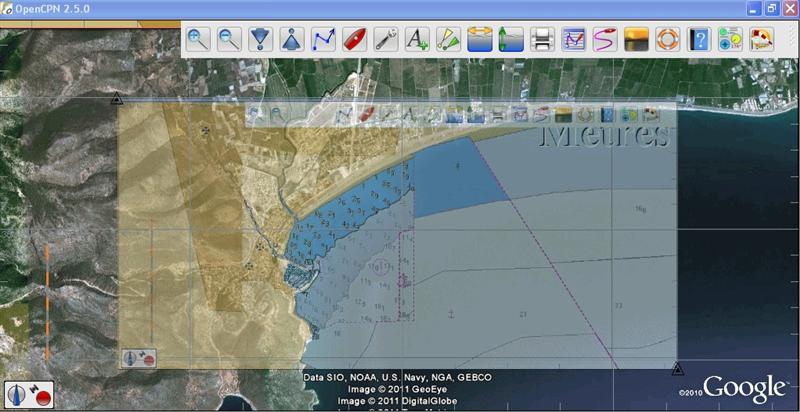Viewport: 800px width, 412px height.
Task: Shift to smaller scale chart with up arrow
Action: click(x=291, y=40)
